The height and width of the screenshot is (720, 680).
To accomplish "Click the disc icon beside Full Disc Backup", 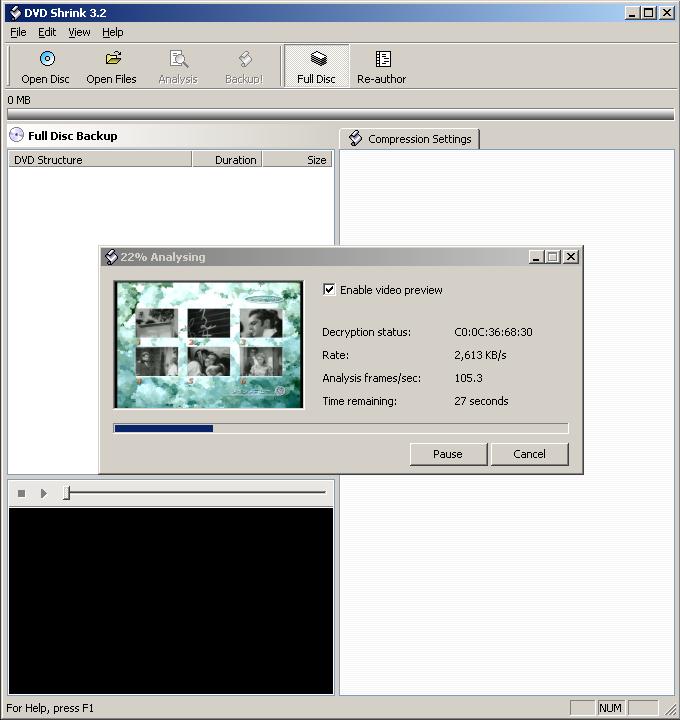I will (16, 135).
